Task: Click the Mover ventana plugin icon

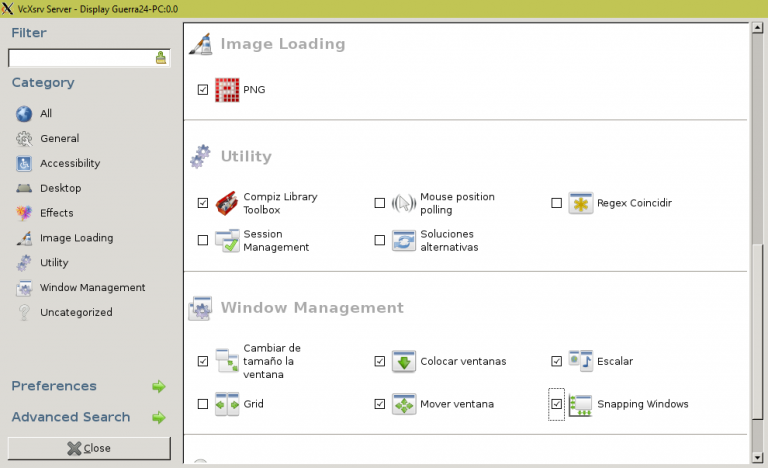Action: pyautogui.click(x=403, y=405)
